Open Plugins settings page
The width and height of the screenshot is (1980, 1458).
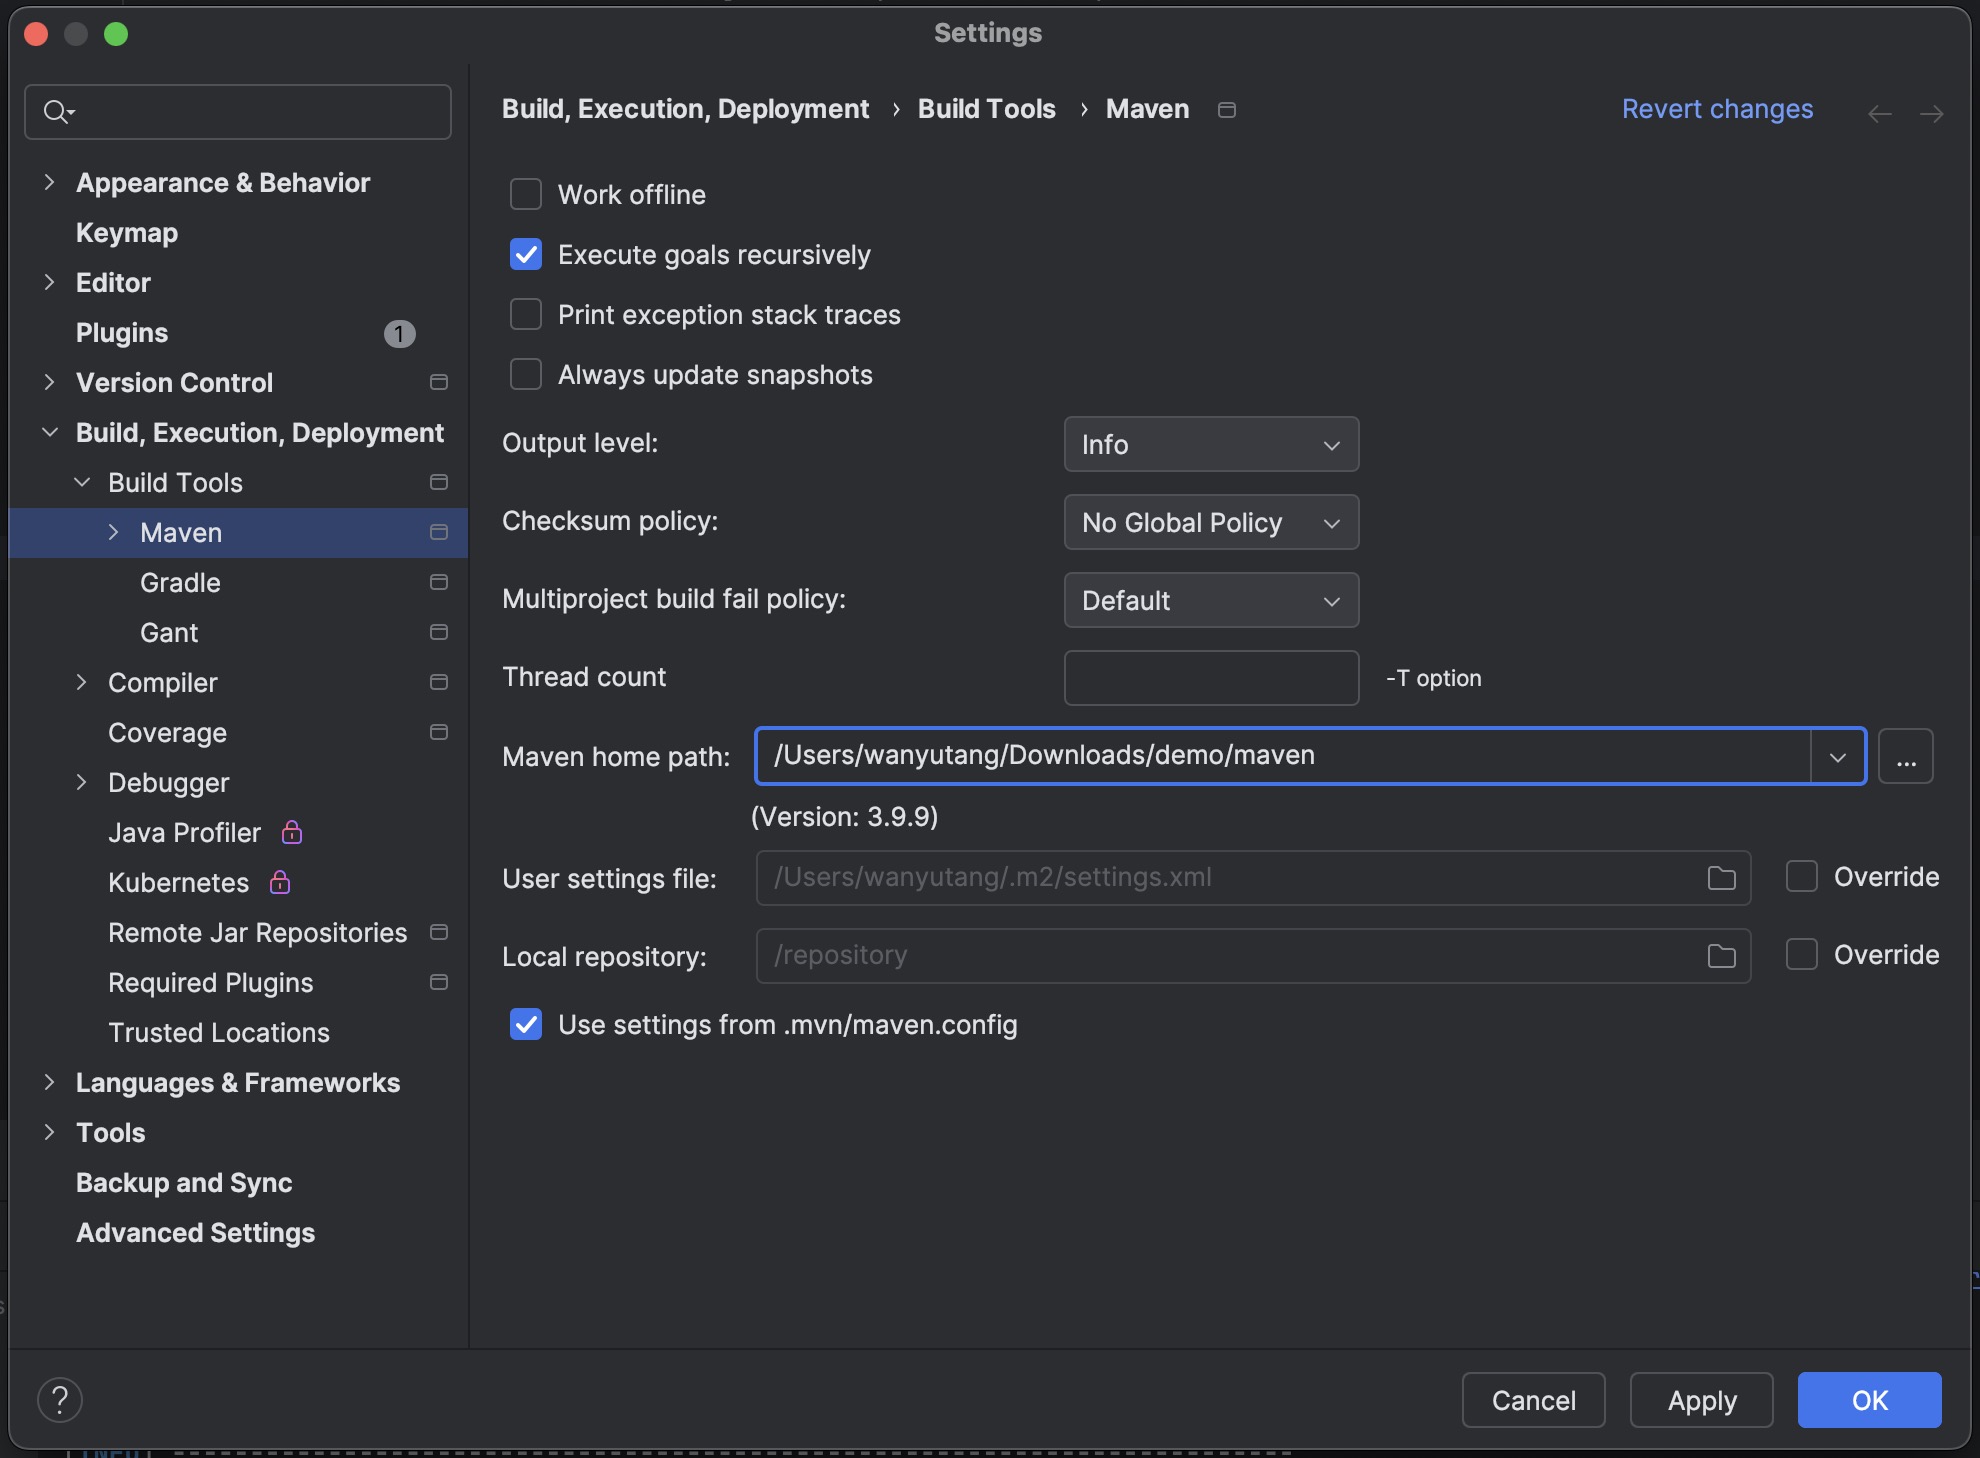tap(122, 333)
